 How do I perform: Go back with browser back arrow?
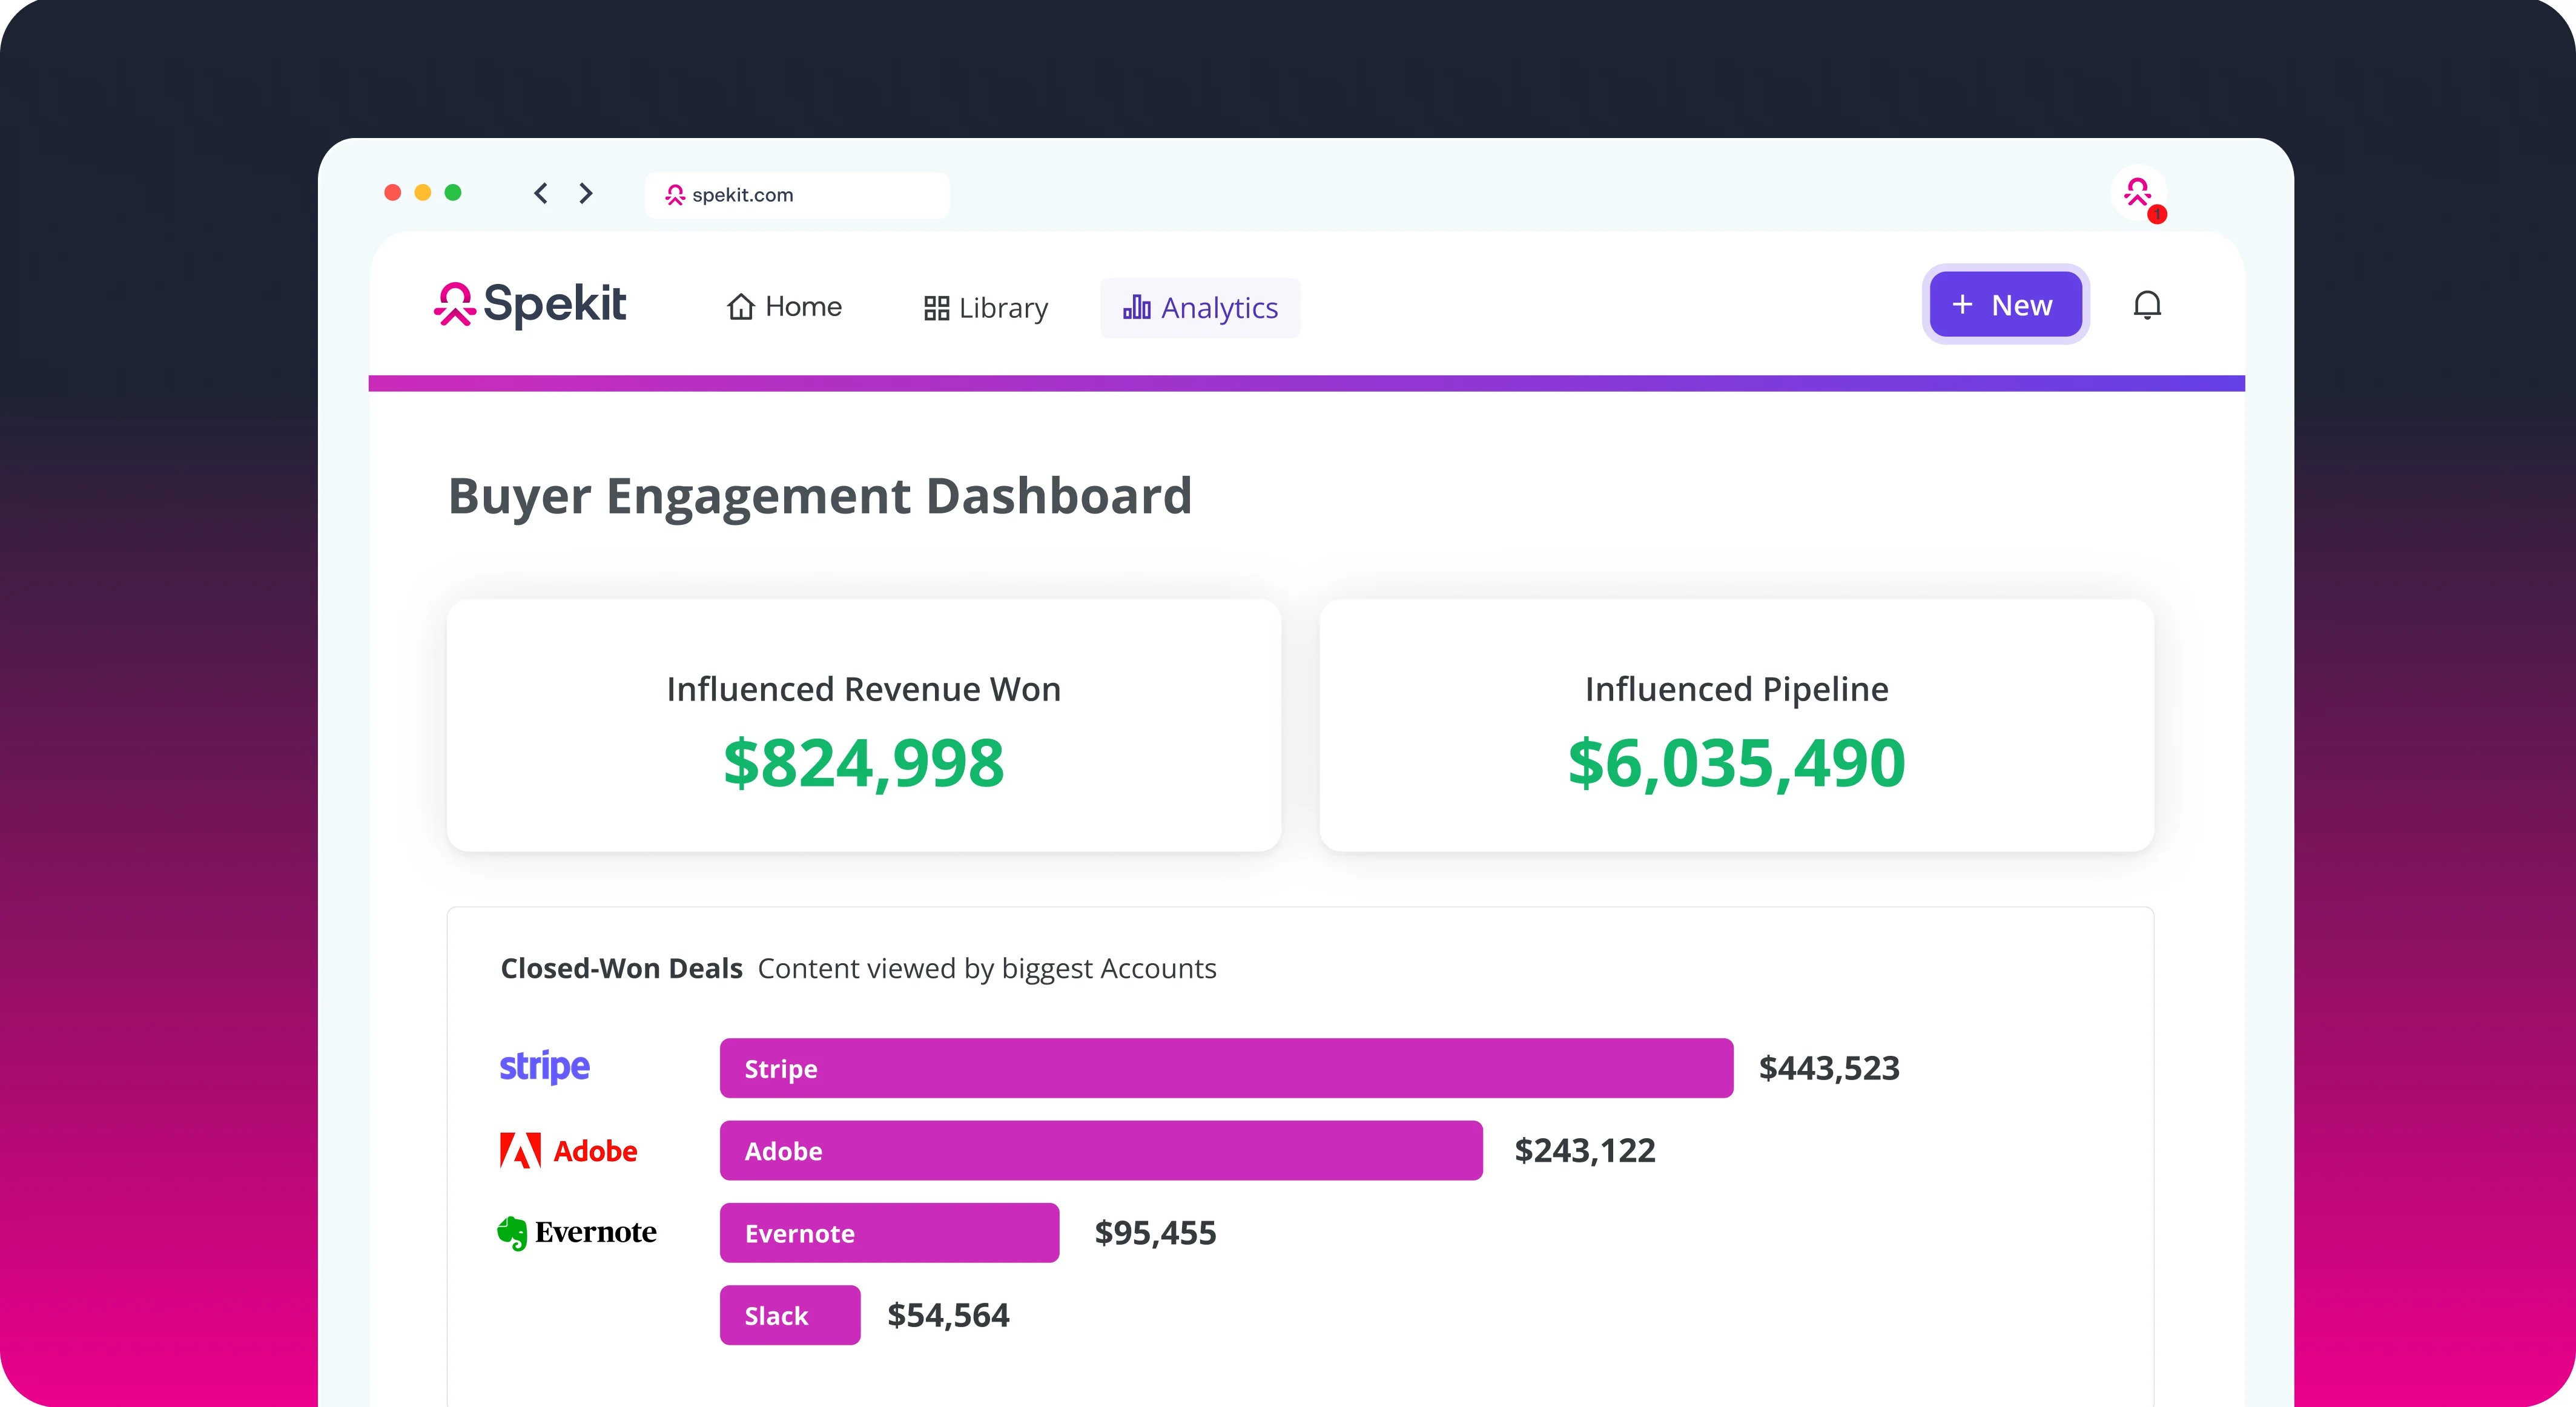pos(541,193)
